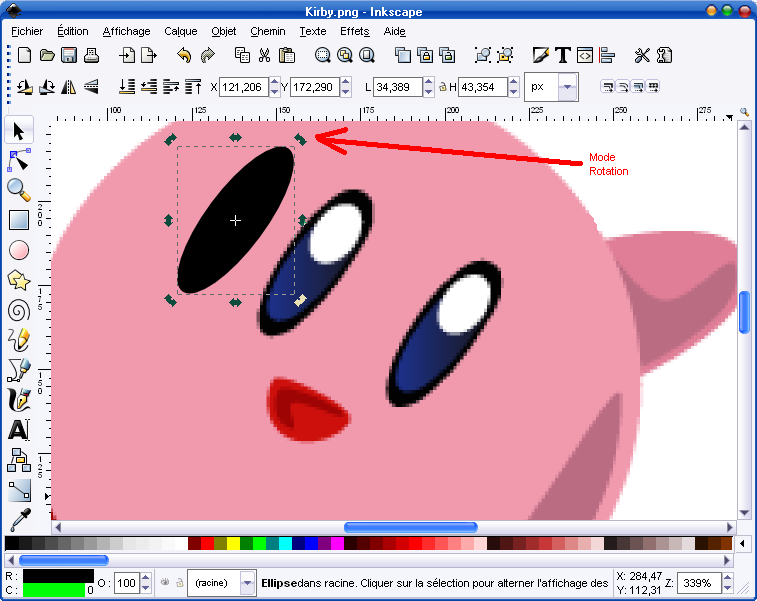Pick the magenta swatch in the color palette
Viewport: 757px width, 601px height.
coord(337,544)
